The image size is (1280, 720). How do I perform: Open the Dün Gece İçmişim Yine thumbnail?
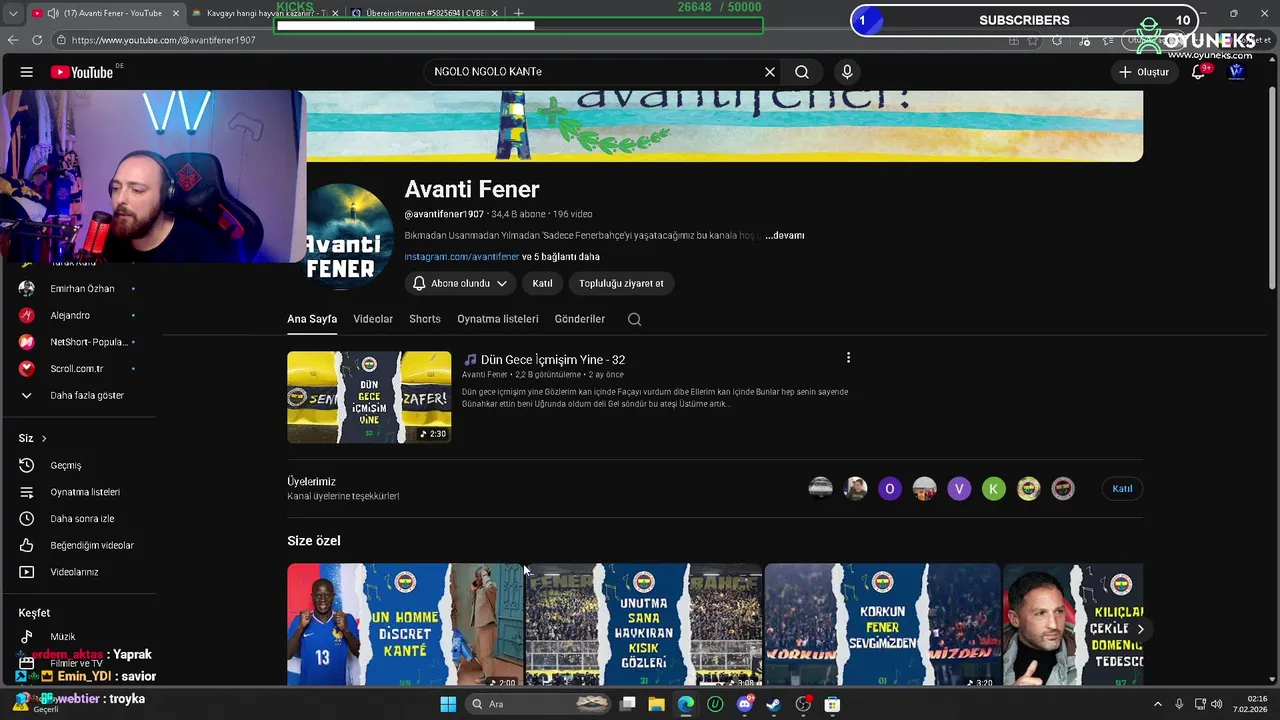click(369, 397)
